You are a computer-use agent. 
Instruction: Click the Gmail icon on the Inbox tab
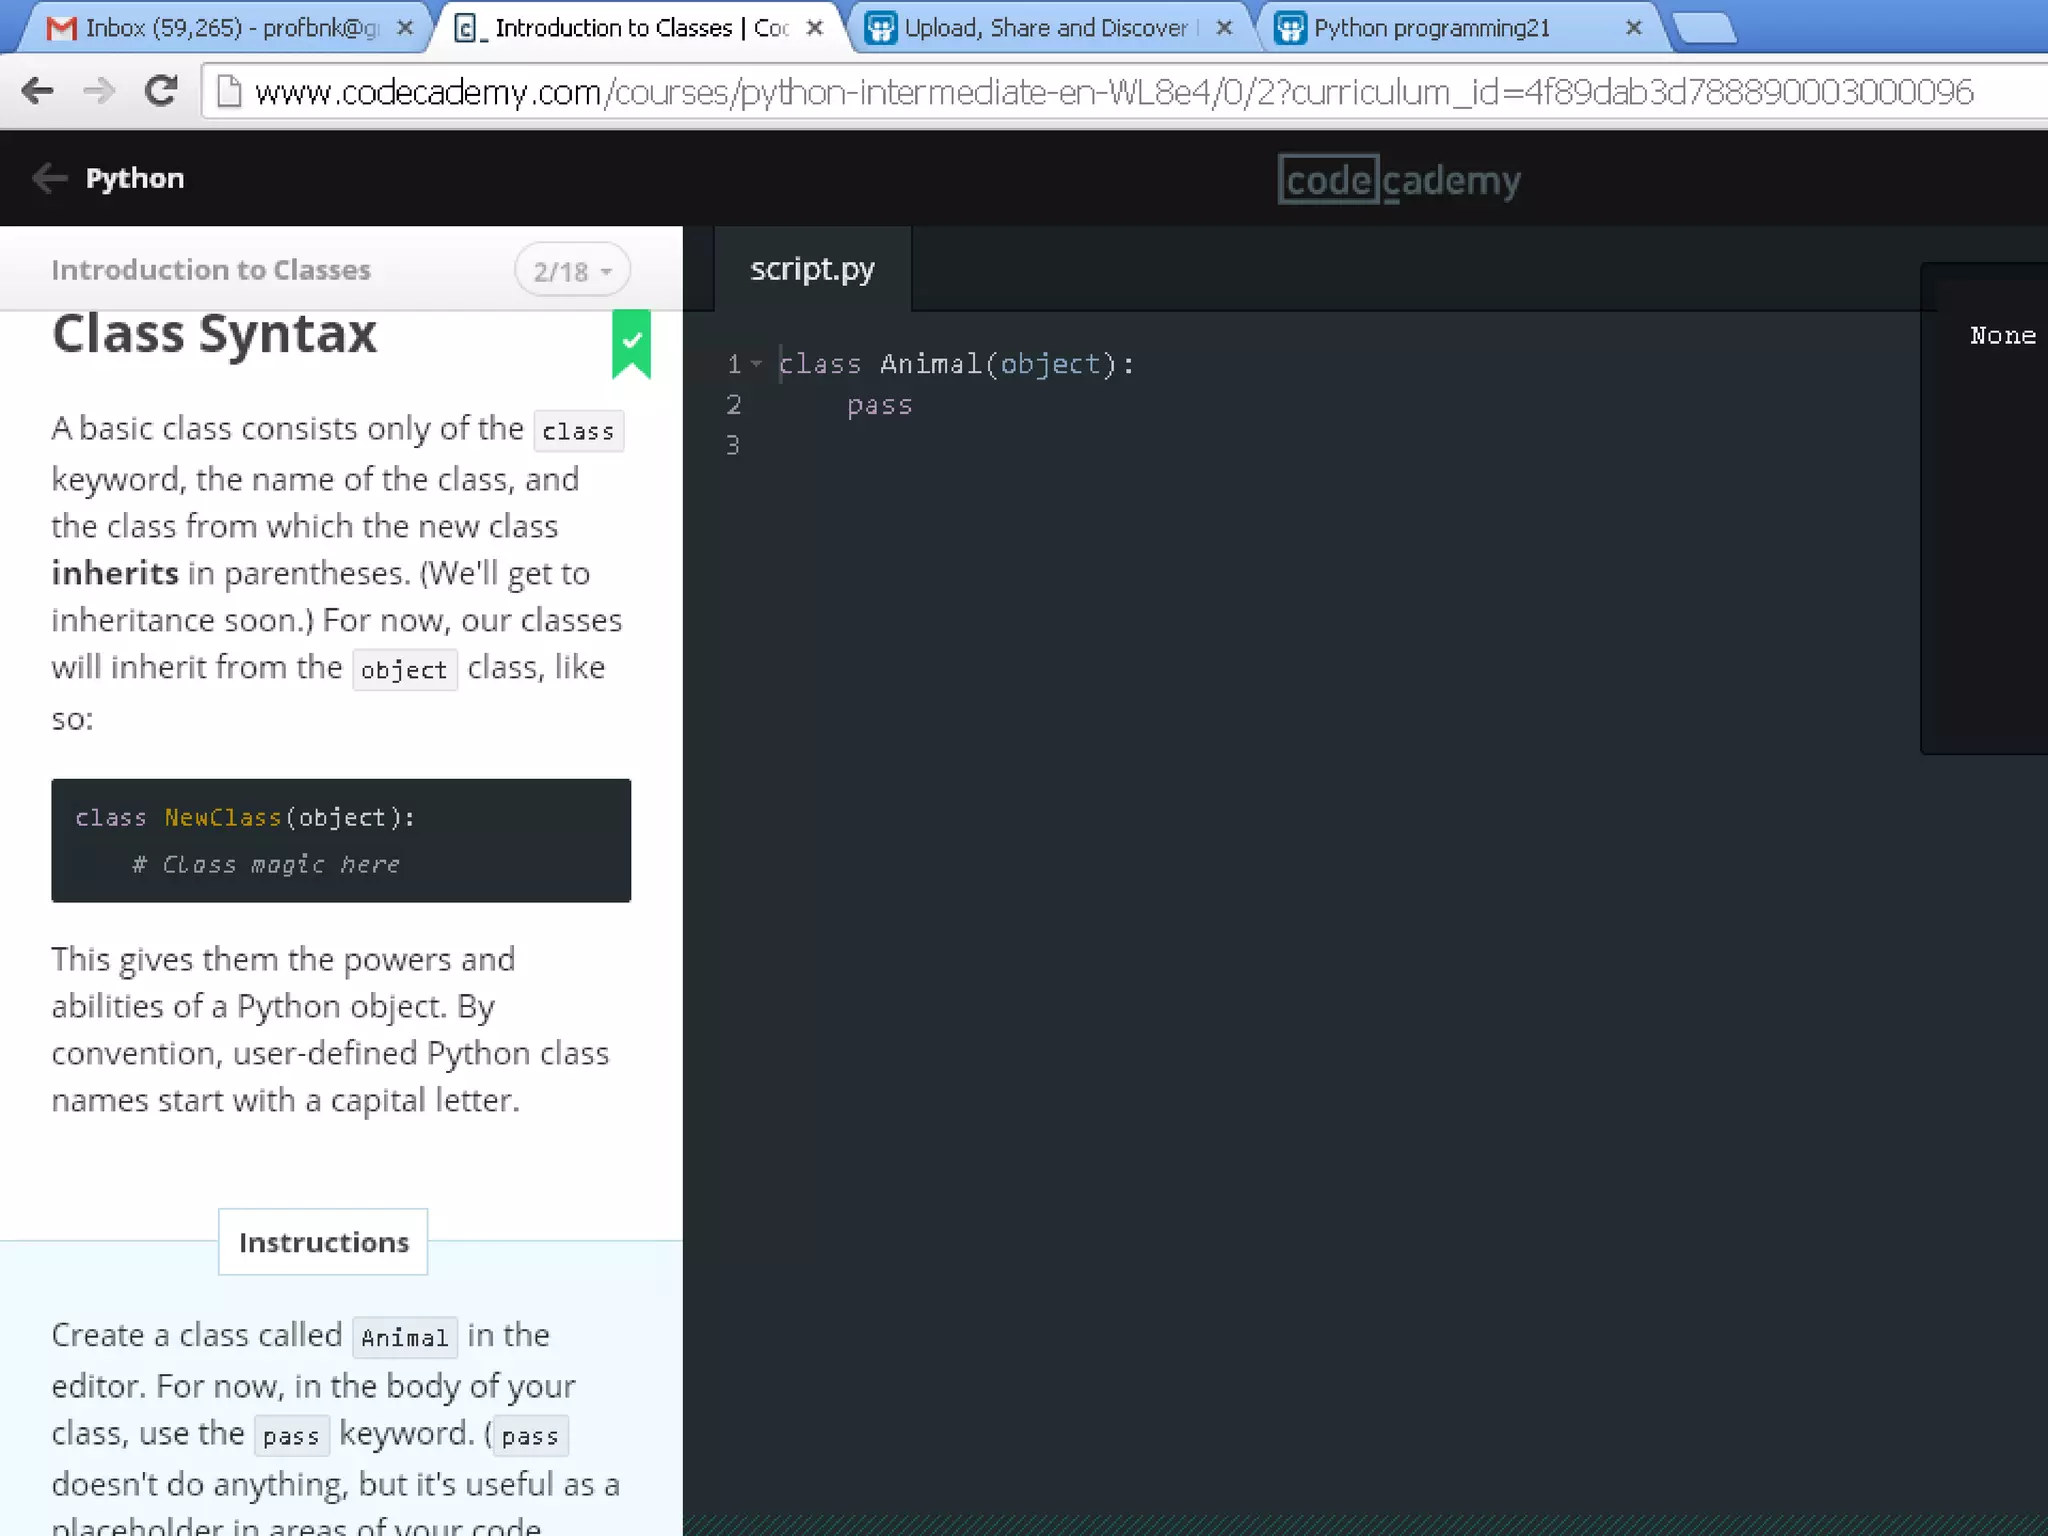click(62, 28)
